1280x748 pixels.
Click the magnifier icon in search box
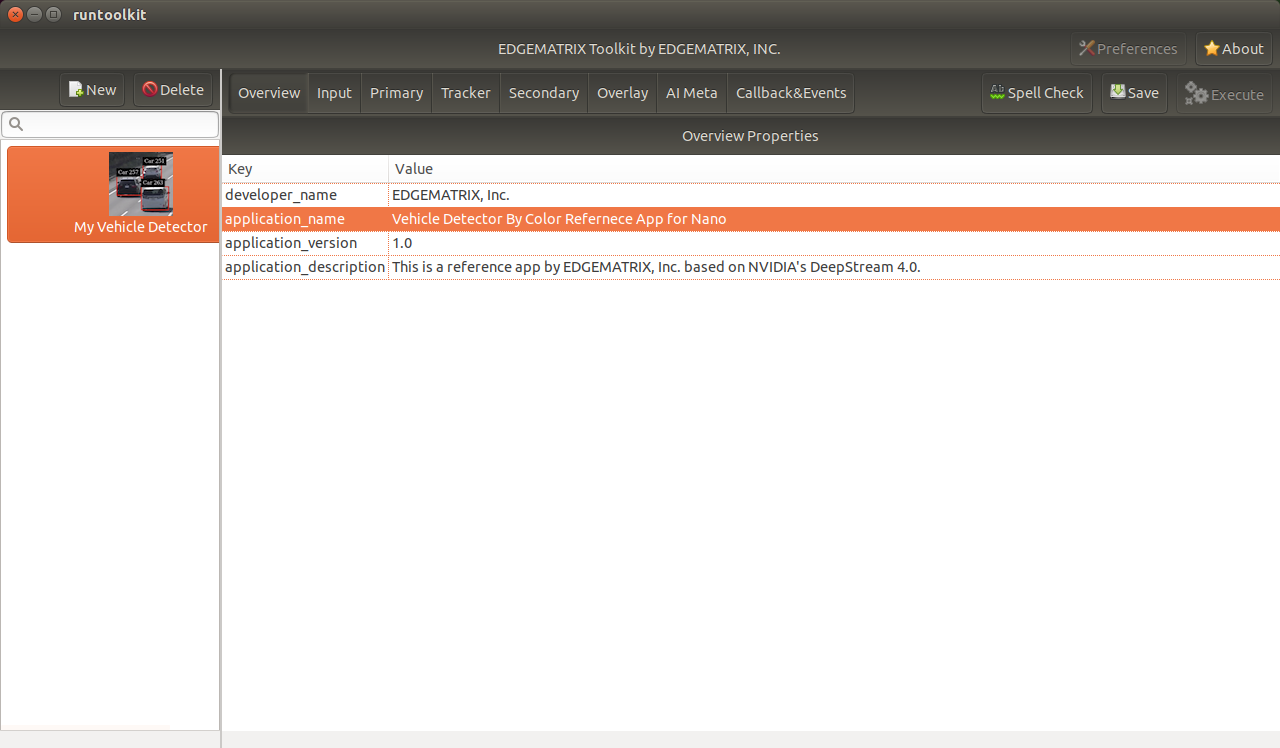[16, 125]
